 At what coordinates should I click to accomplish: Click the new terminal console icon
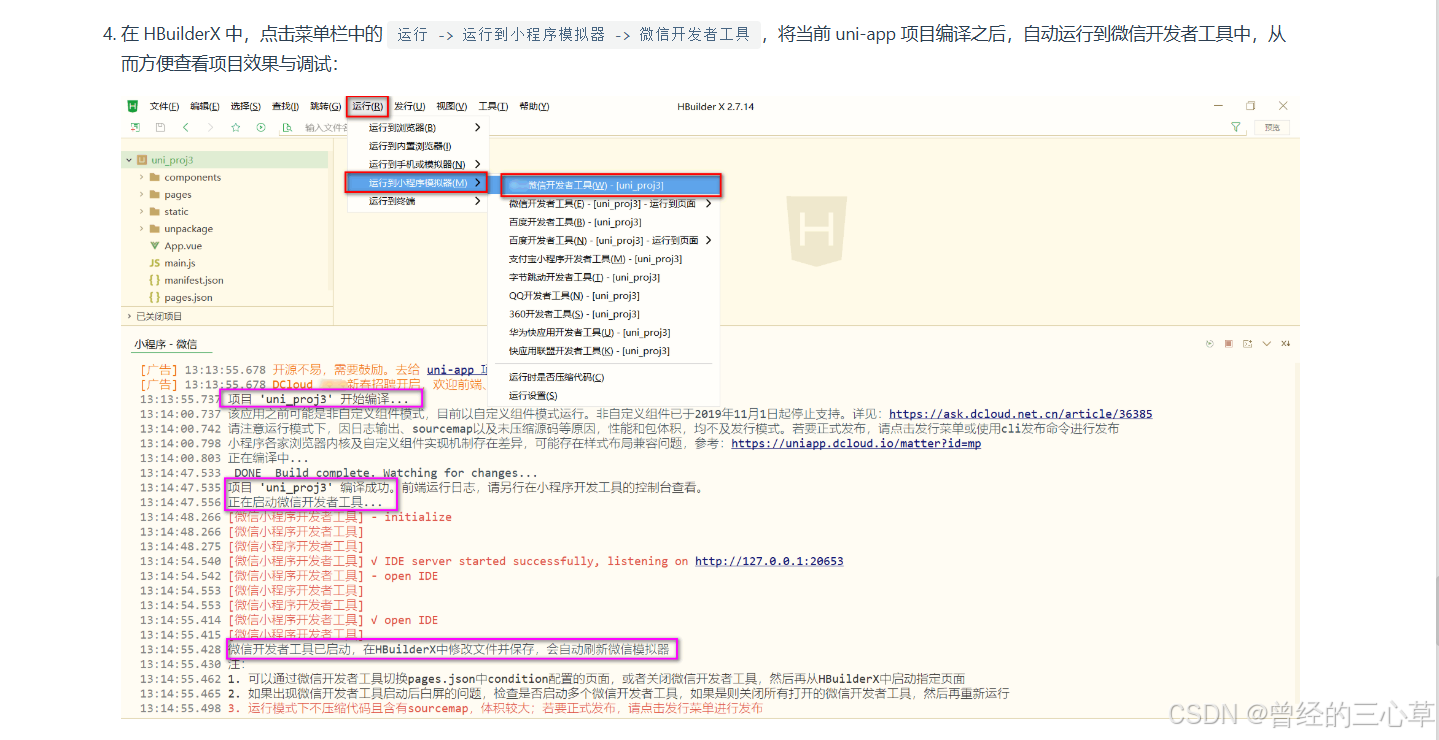click(x=1247, y=343)
